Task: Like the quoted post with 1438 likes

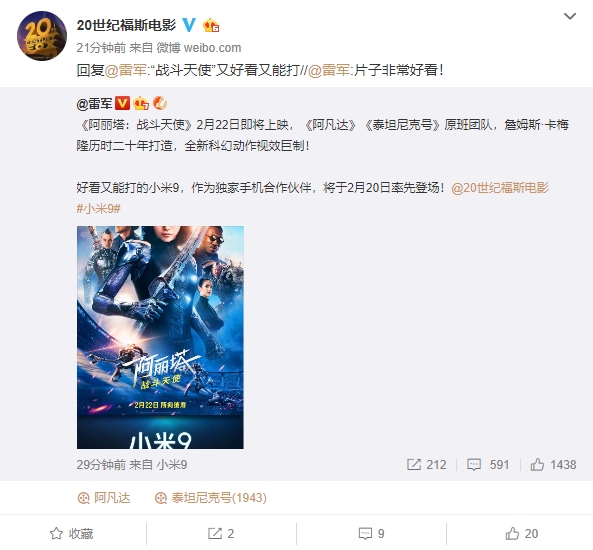Action: click(x=553, y=465)
